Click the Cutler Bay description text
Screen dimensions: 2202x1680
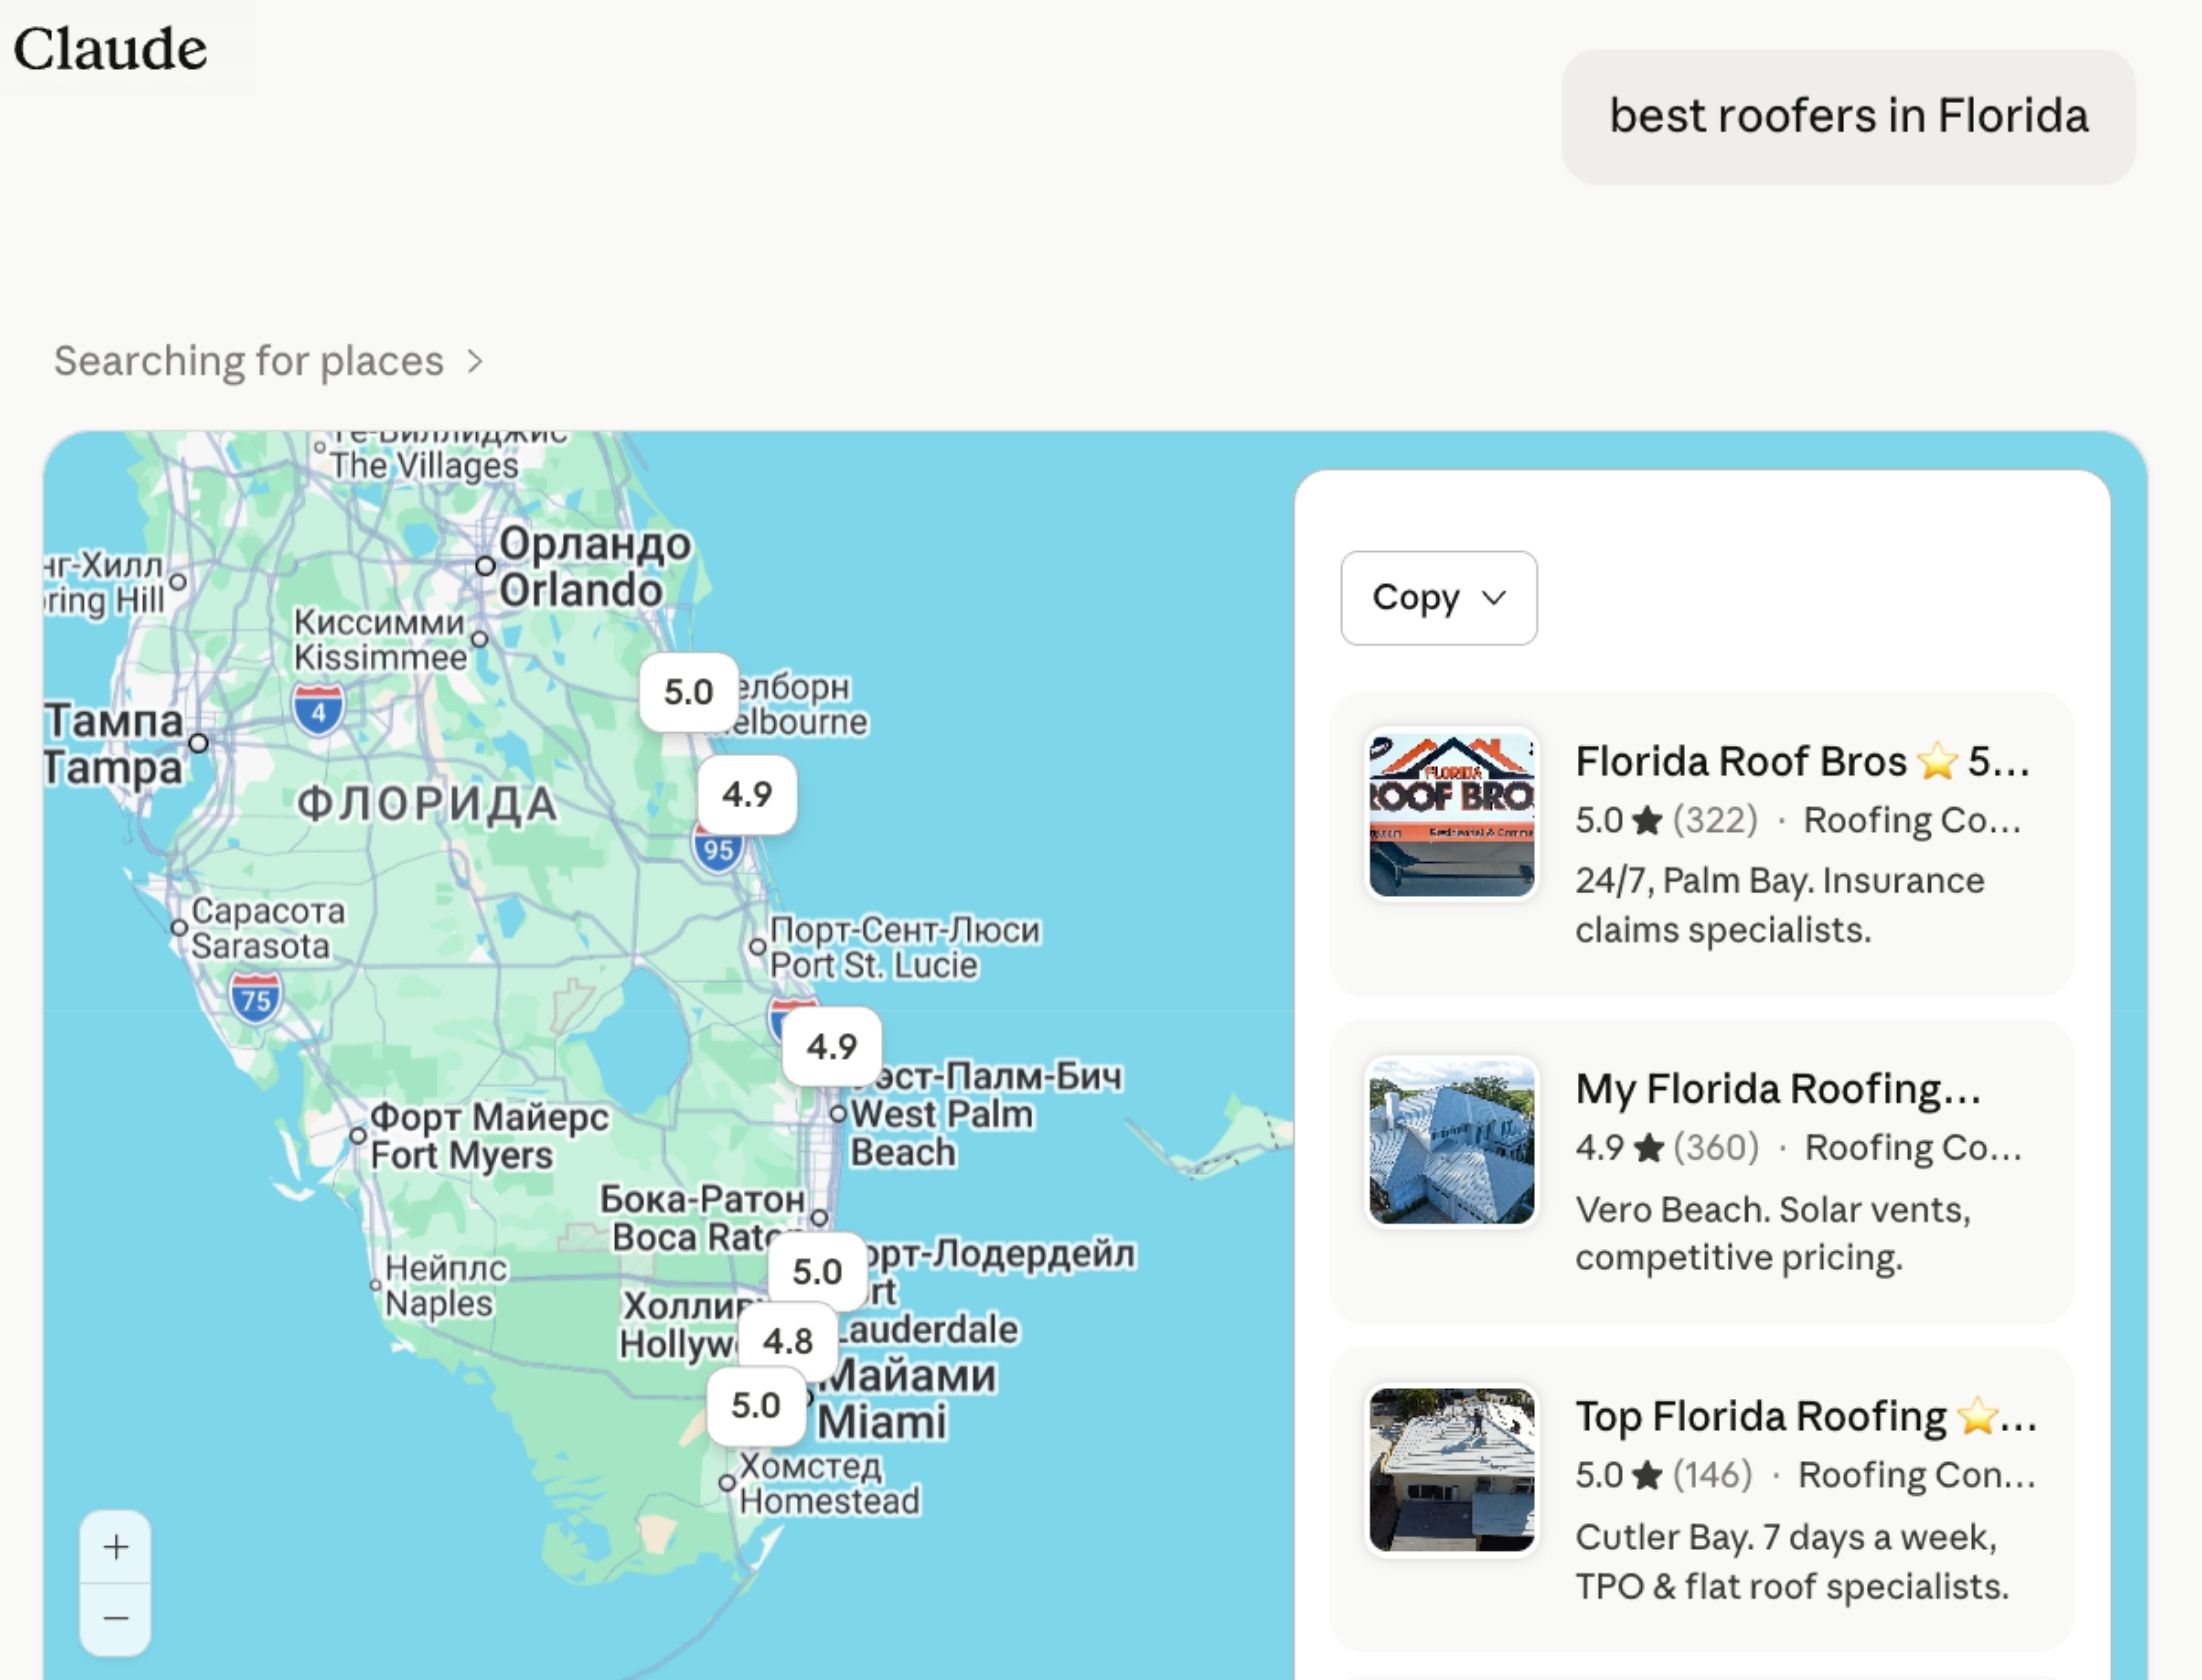click(x=1792, y=1562)
